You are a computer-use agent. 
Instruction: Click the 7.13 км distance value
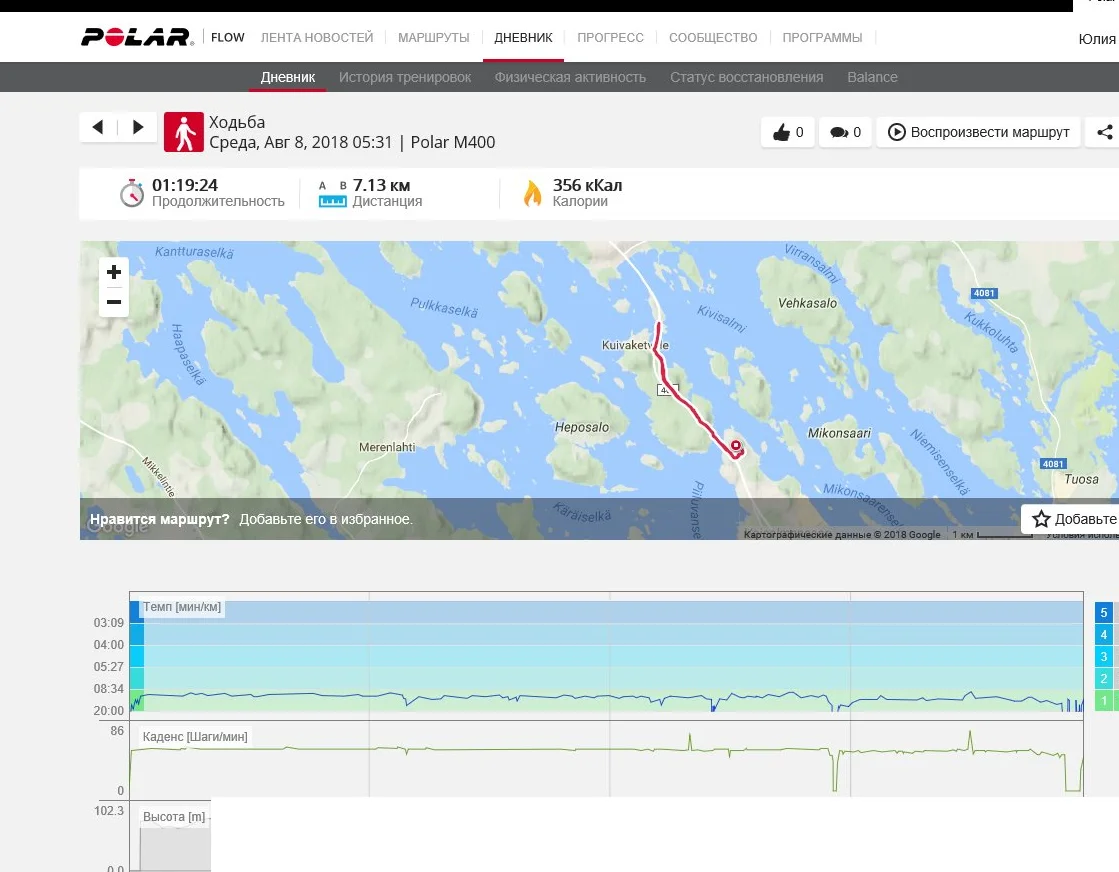coord(381,186)
